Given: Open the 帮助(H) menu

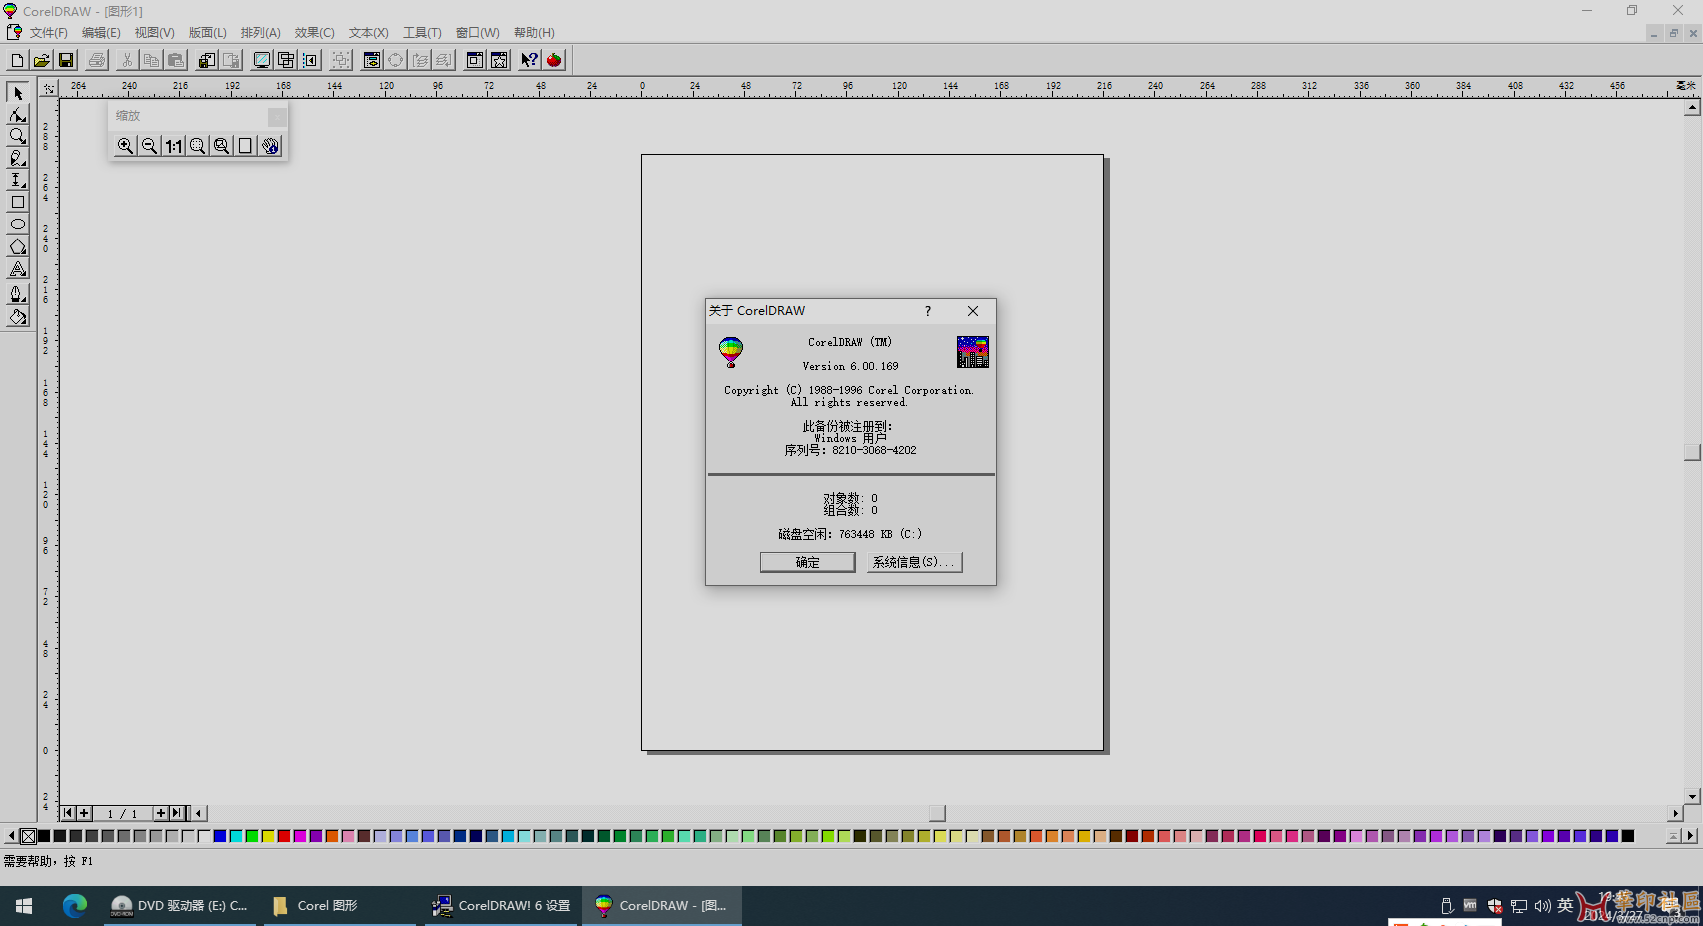Looking at the screenshot, I should tap(534, 33).
